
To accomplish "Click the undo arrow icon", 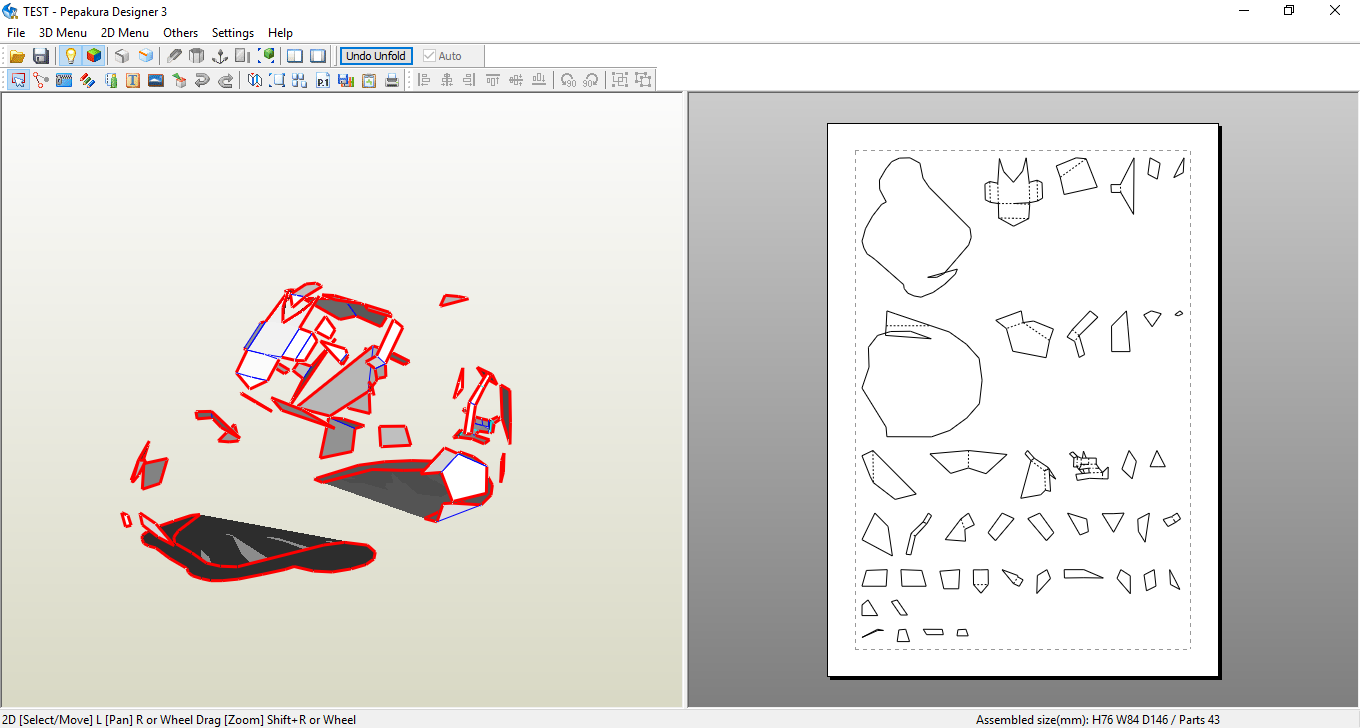I will pyautogui.click(x=202, y=80).
